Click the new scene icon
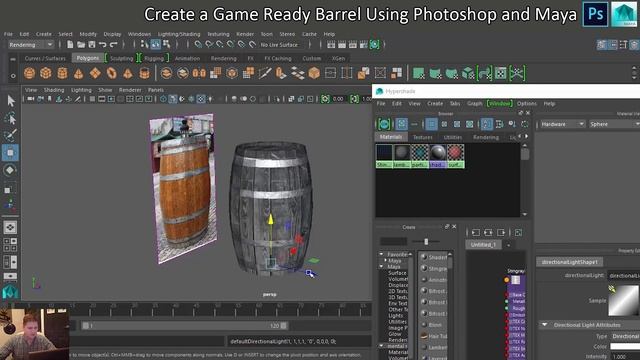The height and width of the screenshot is (360, 640). click(70, 44)
